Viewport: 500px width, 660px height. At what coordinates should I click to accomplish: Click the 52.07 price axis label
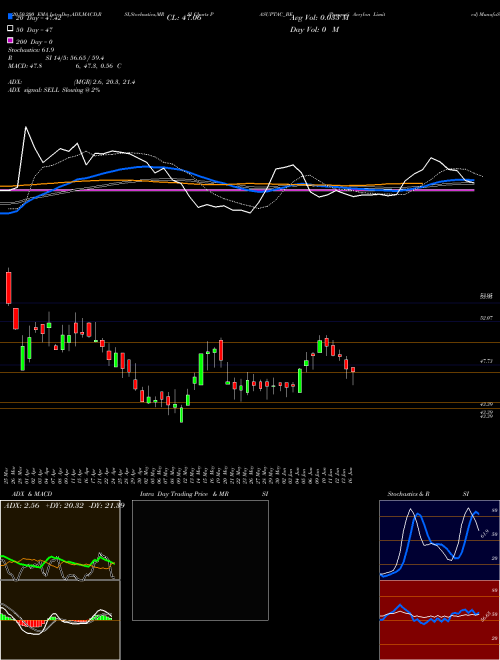[x=486, y=319]
